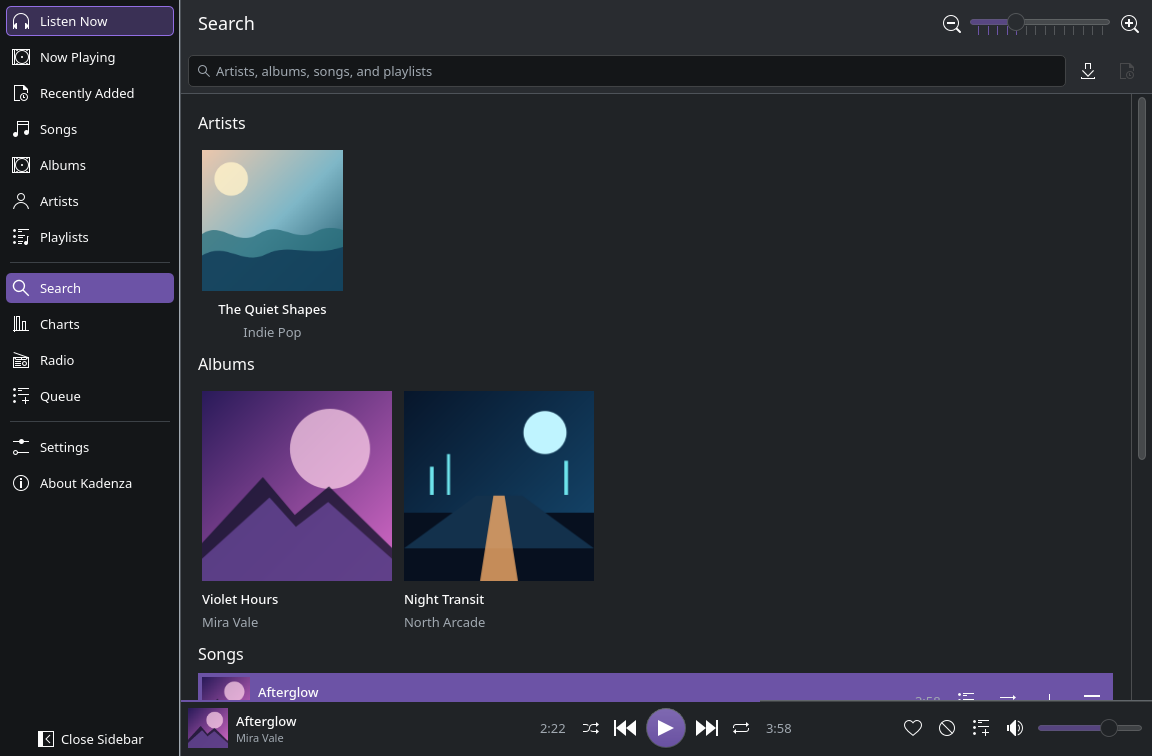Screen dimensions: 1152x756
Task: Open the Albums sidebar entry
Action: point(90,165)
